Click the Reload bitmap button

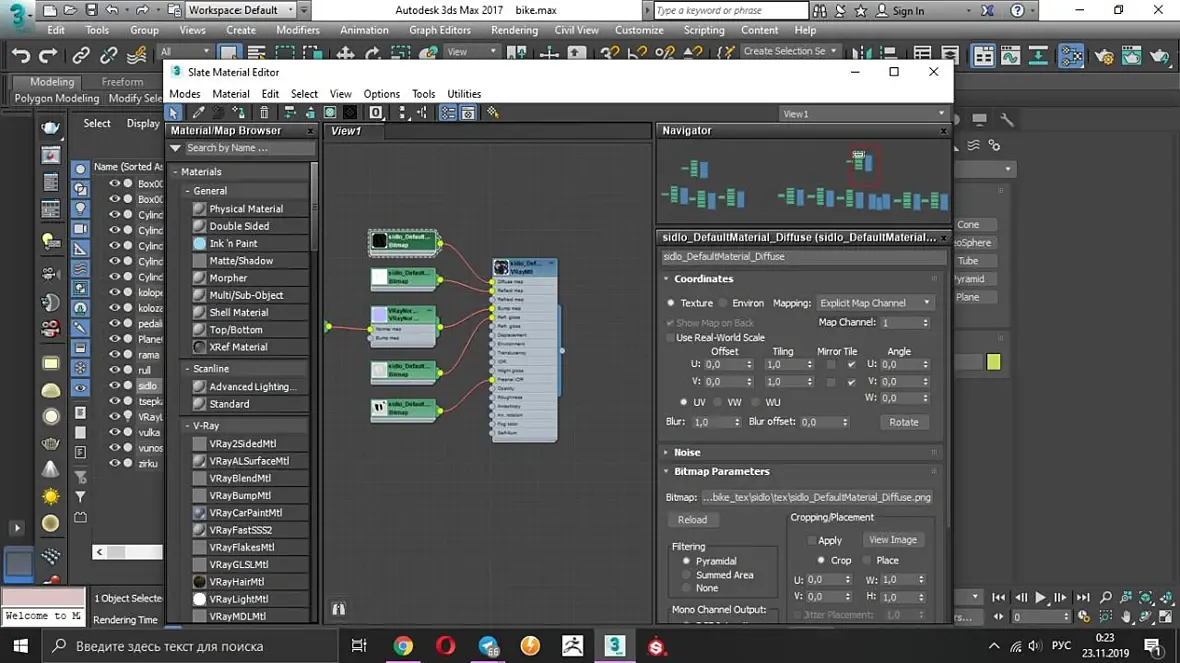[692, 520]
